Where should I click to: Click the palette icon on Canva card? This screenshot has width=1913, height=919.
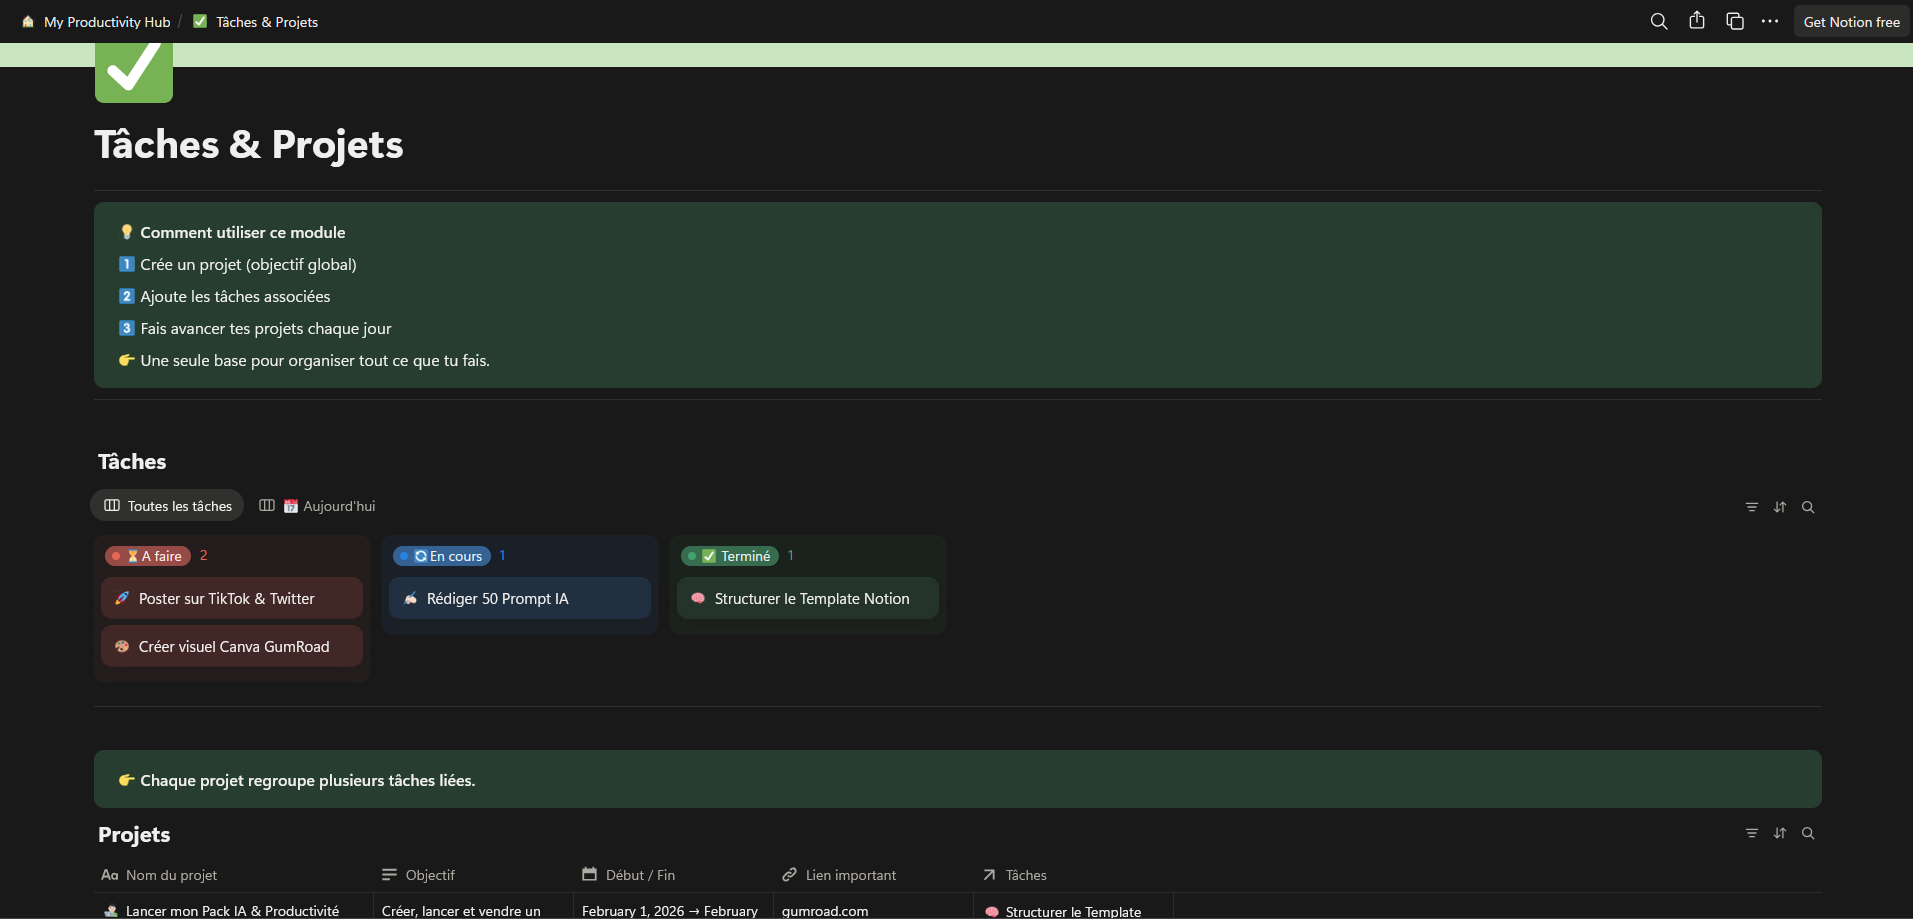(x=122, y=646)
